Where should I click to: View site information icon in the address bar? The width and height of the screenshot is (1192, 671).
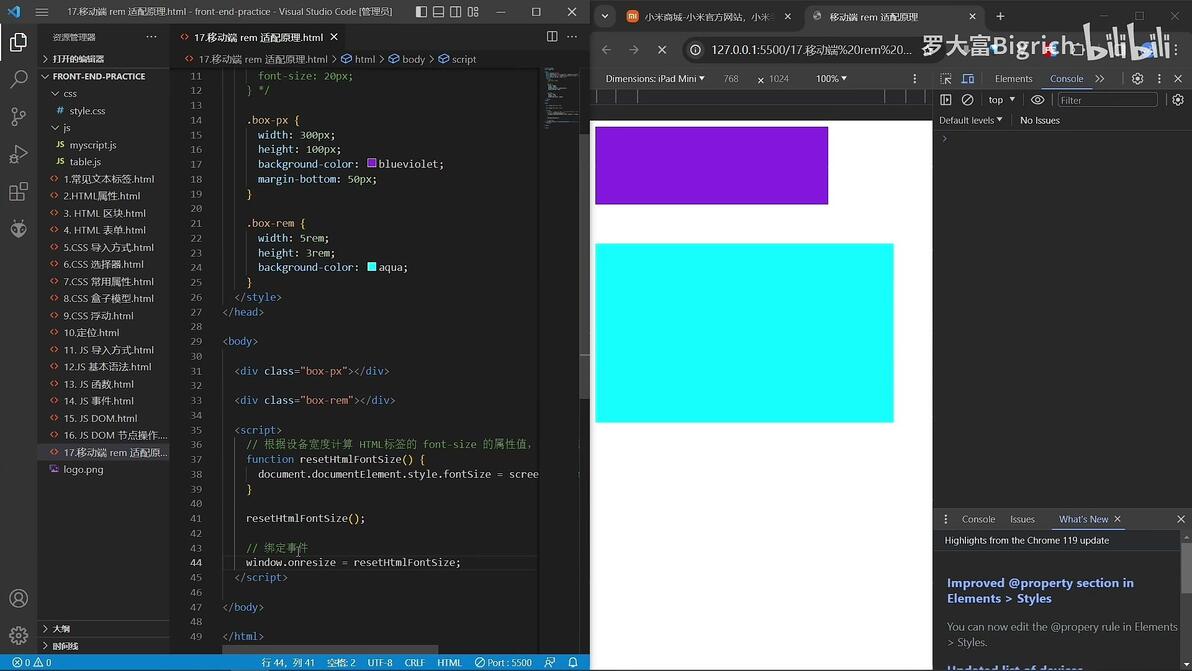[695, 49]
